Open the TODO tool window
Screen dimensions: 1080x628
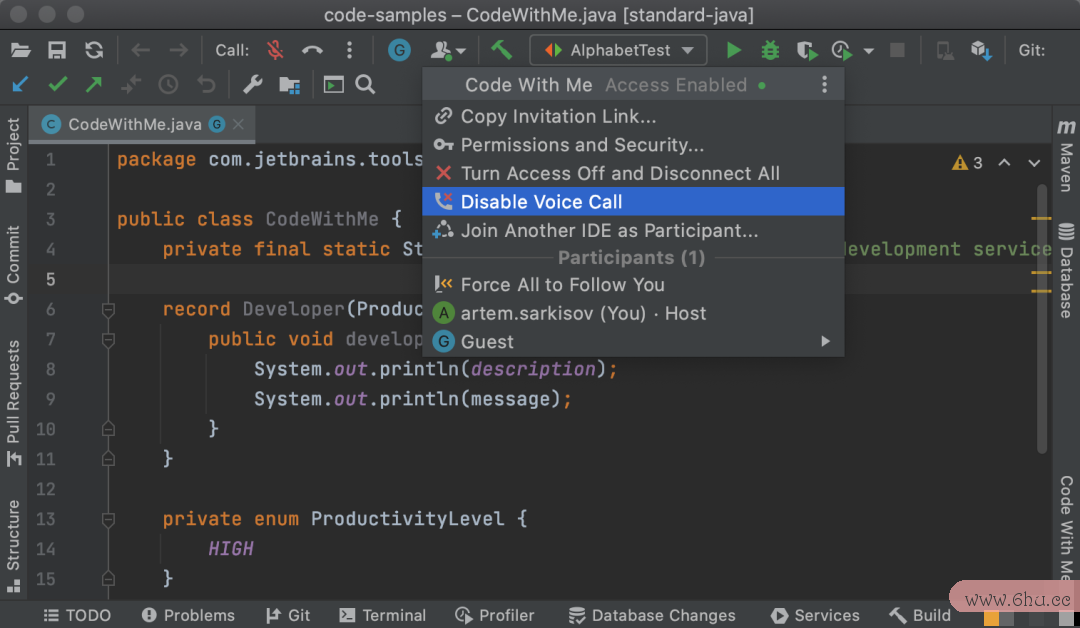pos(77,615)
